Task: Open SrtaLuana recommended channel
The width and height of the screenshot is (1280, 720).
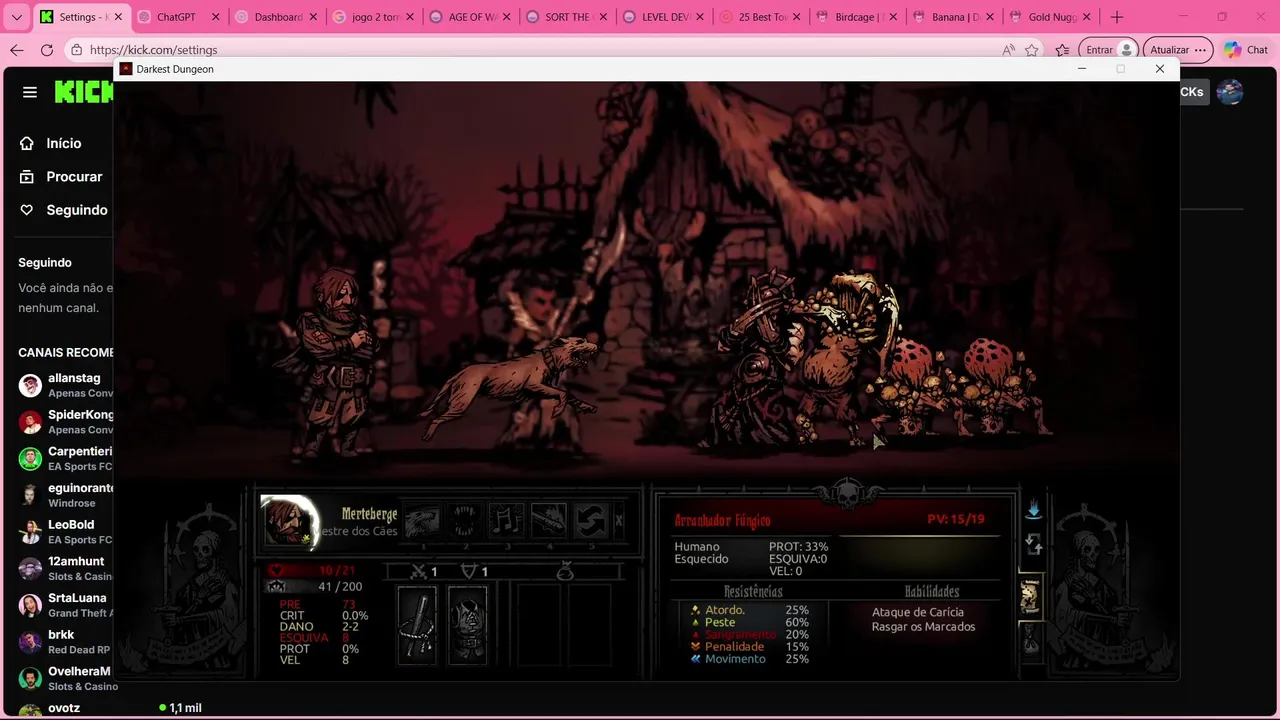Action: click(64, 605)
